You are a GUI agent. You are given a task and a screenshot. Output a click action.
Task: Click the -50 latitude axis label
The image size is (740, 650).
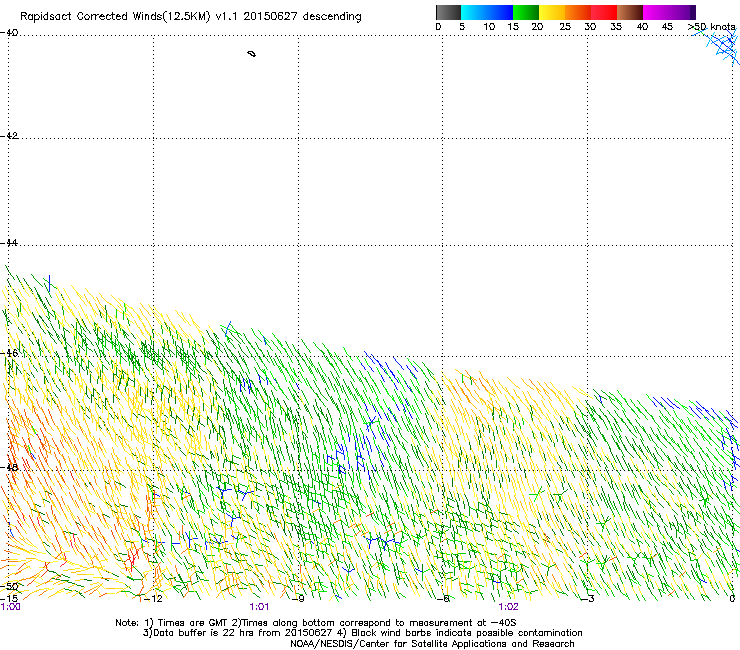pos(9,586)
